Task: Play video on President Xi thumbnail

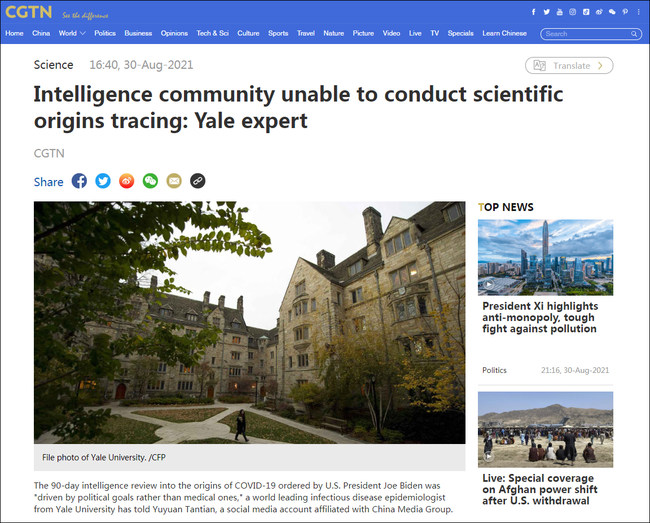Action: tap(489, 284)
